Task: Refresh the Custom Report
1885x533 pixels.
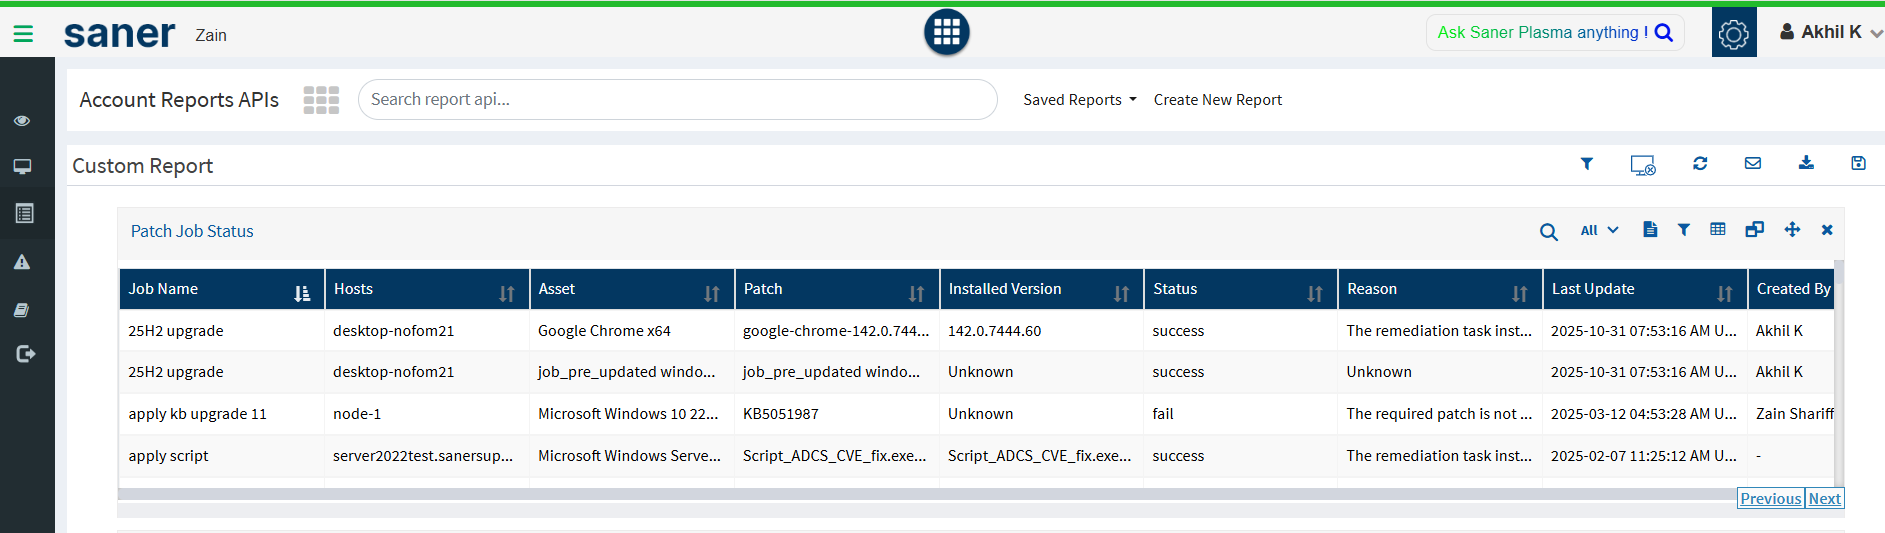Action: [1699, 164]
